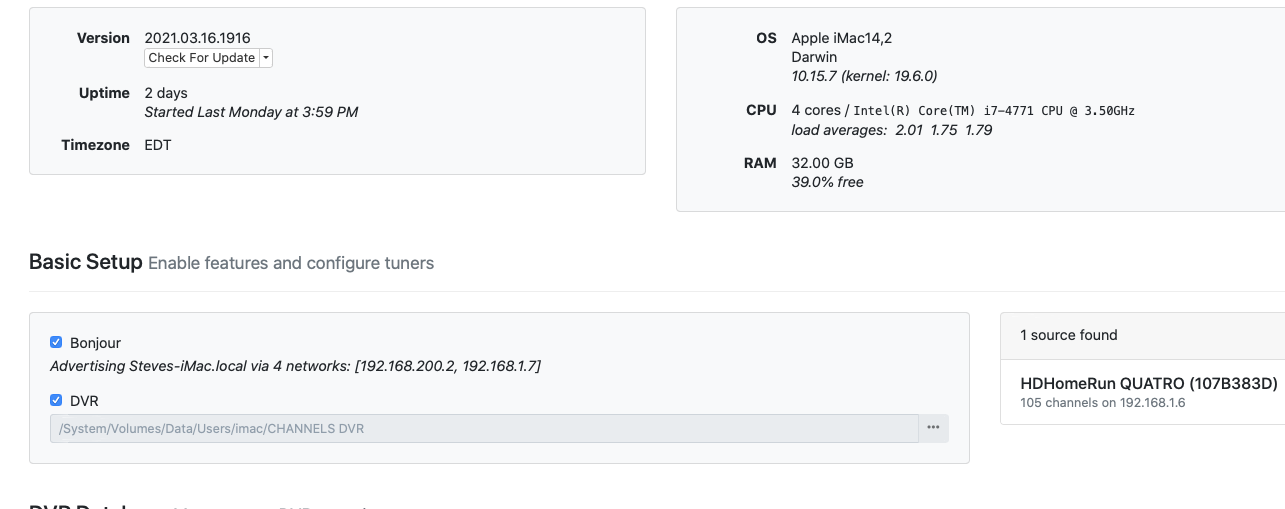Click the EDT timezone value
The width and height of the screenshot is (1285, 509).
(158, 145)
